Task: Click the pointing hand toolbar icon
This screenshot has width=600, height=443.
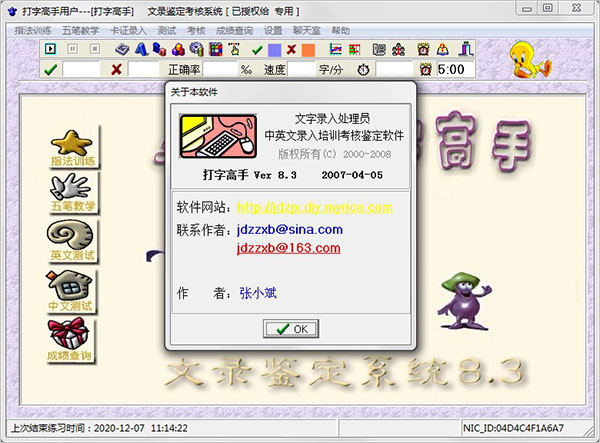Action: (x=234, y=49)
